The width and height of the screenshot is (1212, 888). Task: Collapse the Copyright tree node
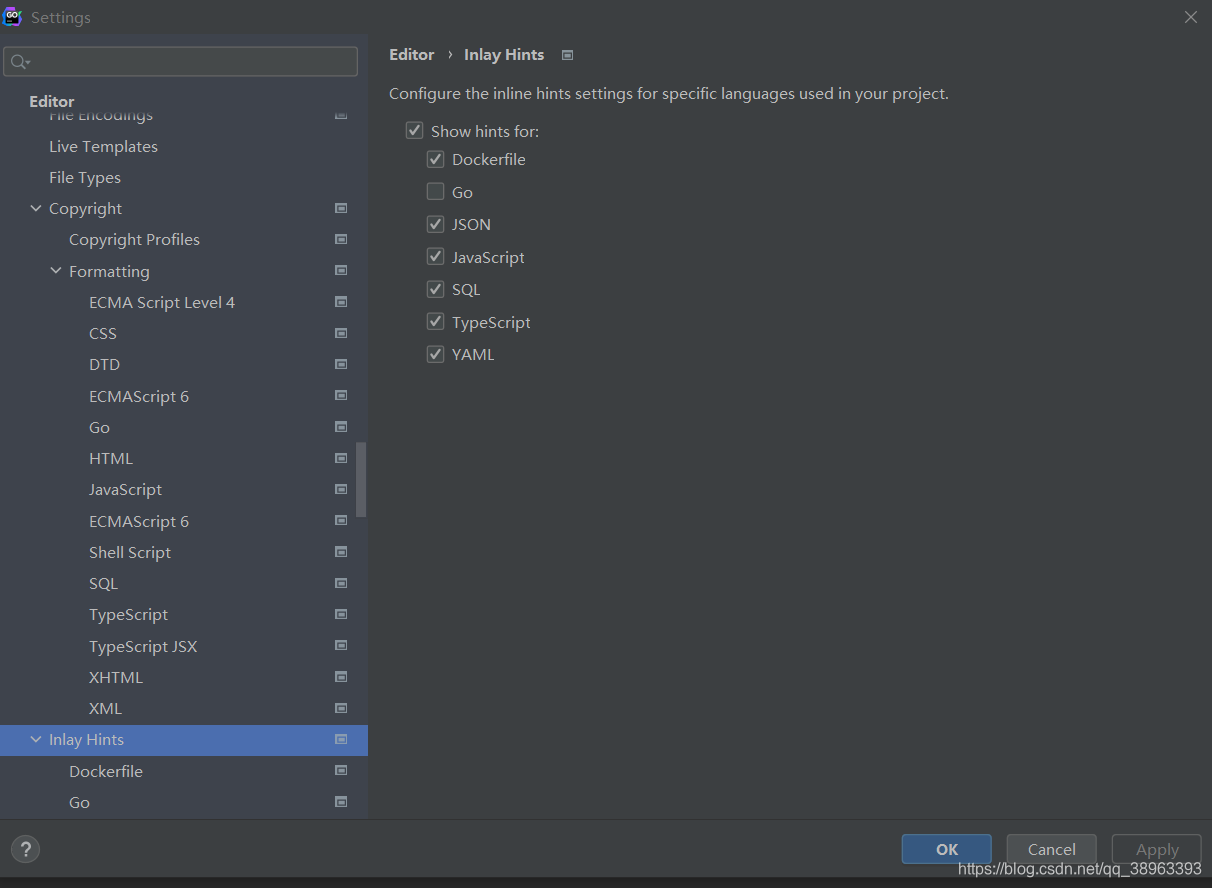[x=36, y=208]
